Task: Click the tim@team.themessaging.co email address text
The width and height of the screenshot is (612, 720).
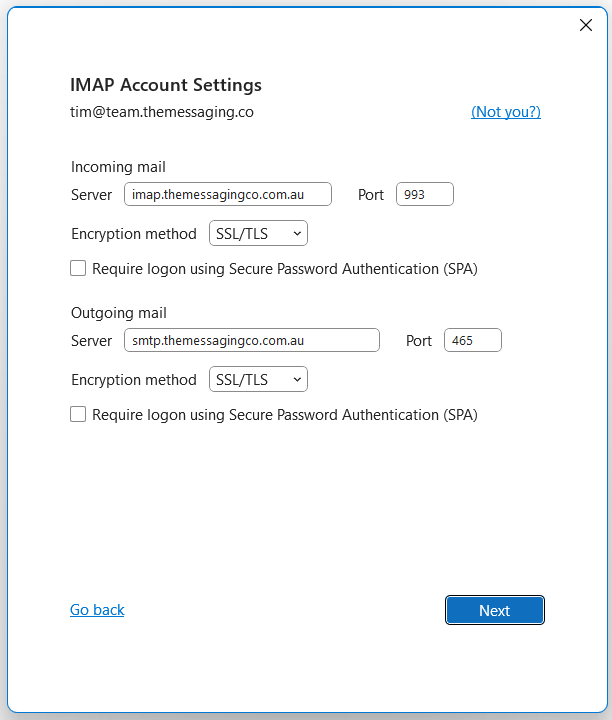Action: point(162,112)
